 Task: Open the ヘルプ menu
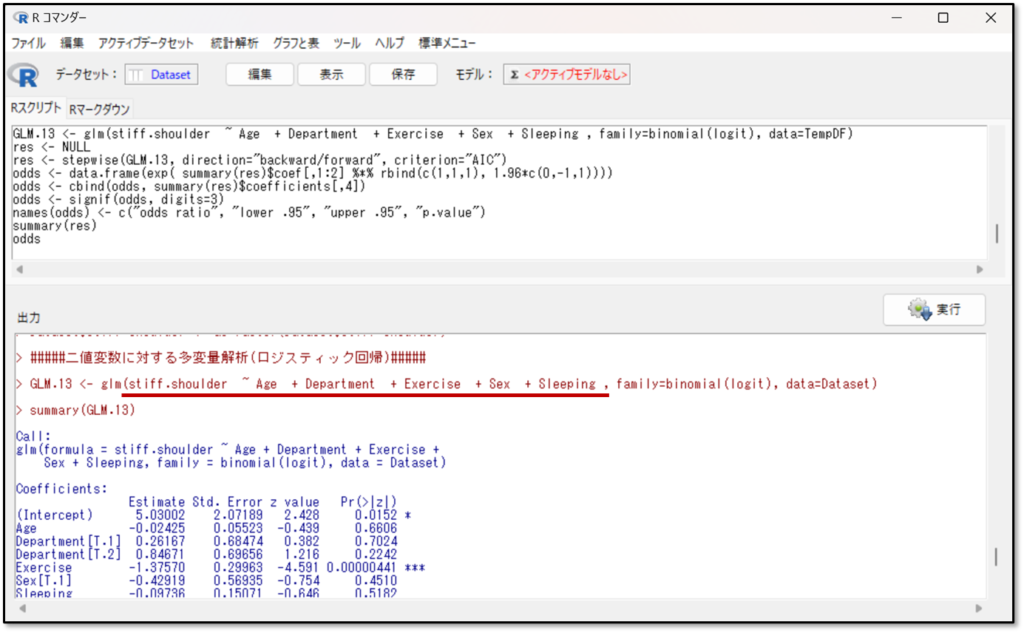click(390, 43)
